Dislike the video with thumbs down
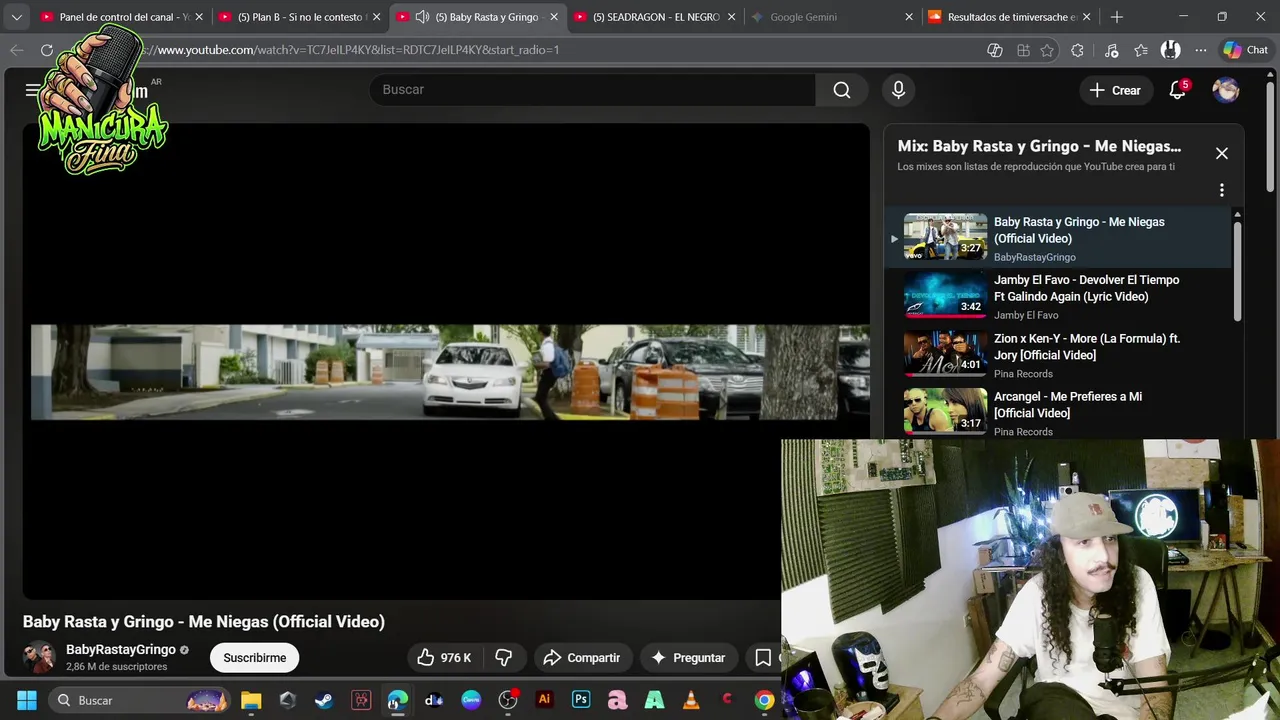This screenshot has height=720, width=1280. (505, 658)
